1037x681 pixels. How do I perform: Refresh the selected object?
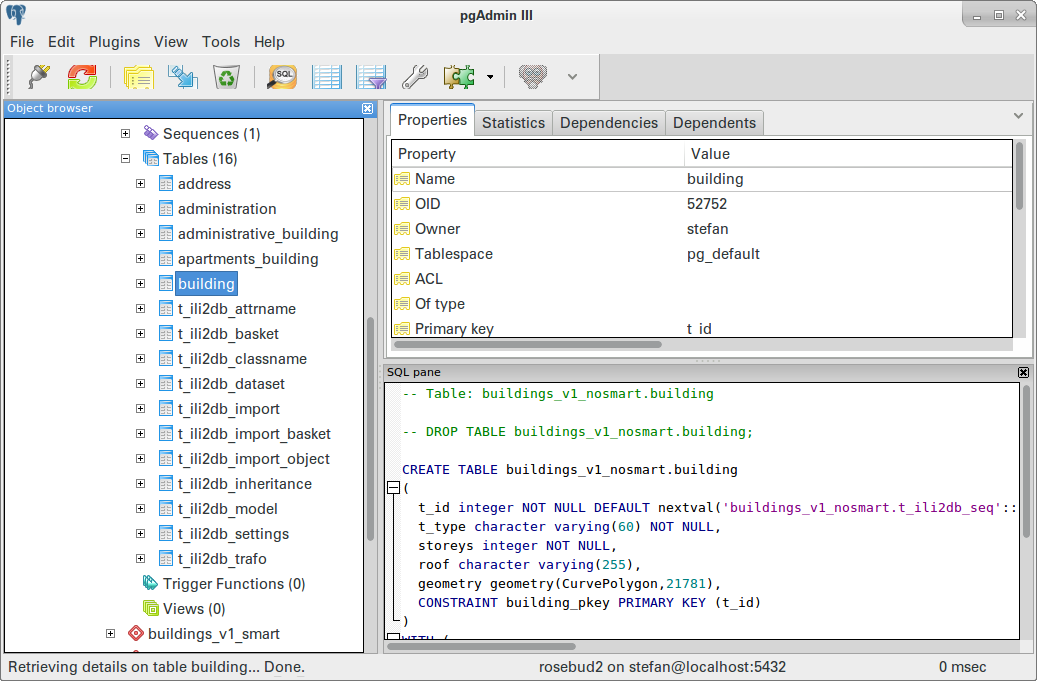coord(82,77)
